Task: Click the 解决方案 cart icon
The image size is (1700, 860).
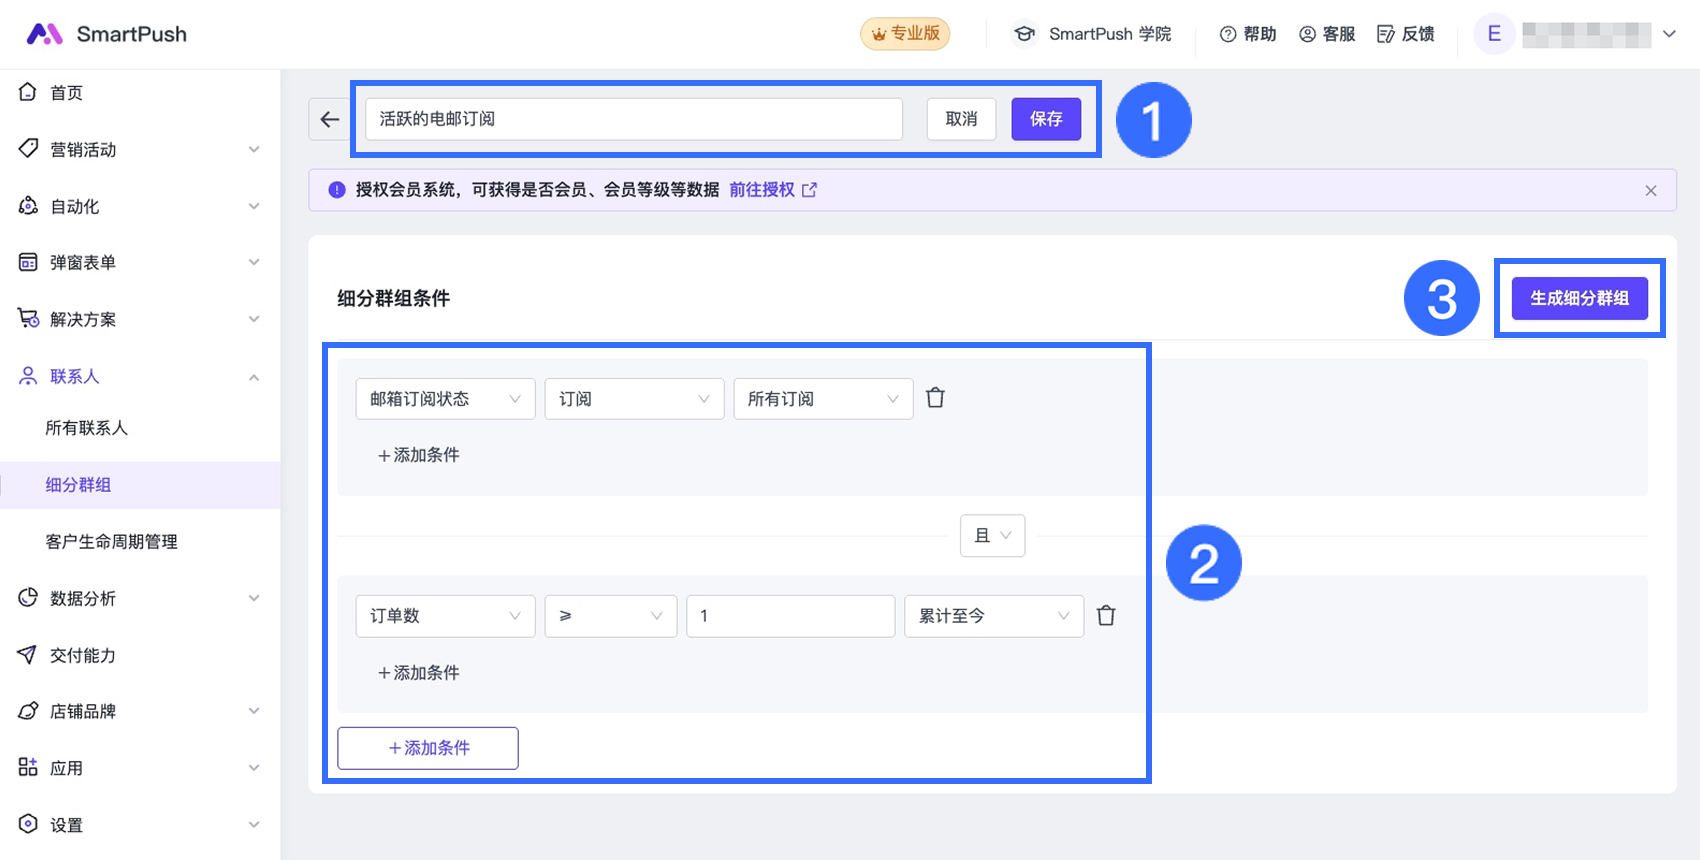Action: 28,319
